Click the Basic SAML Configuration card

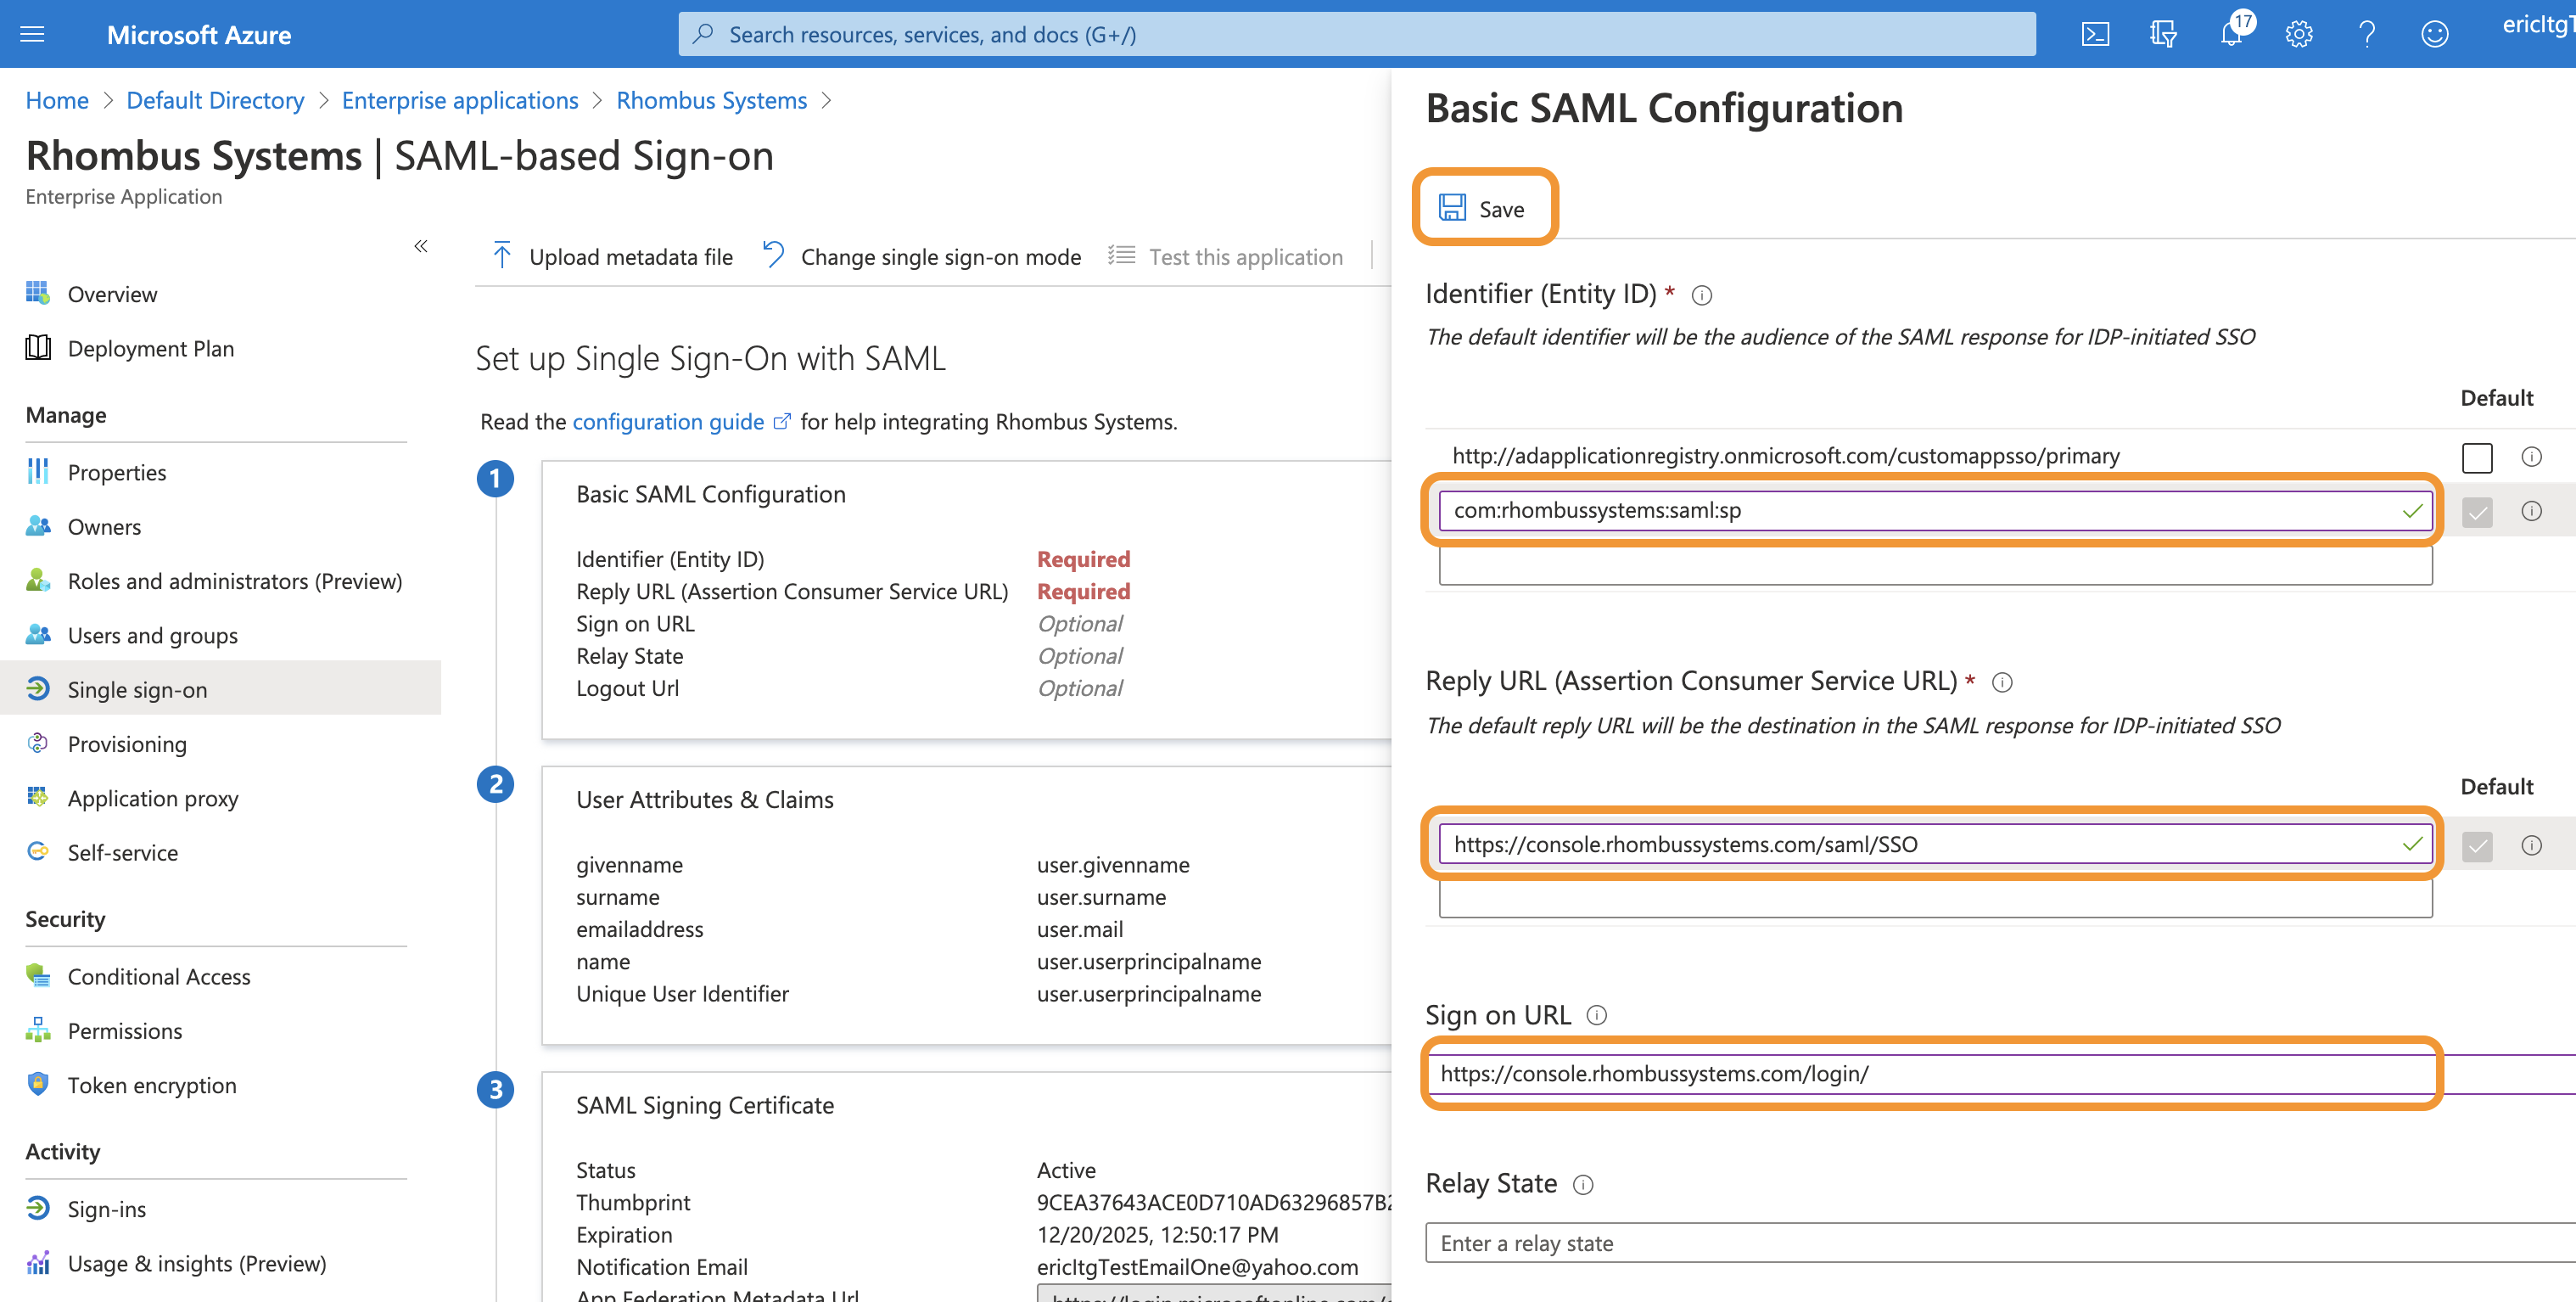pos(966,600)
